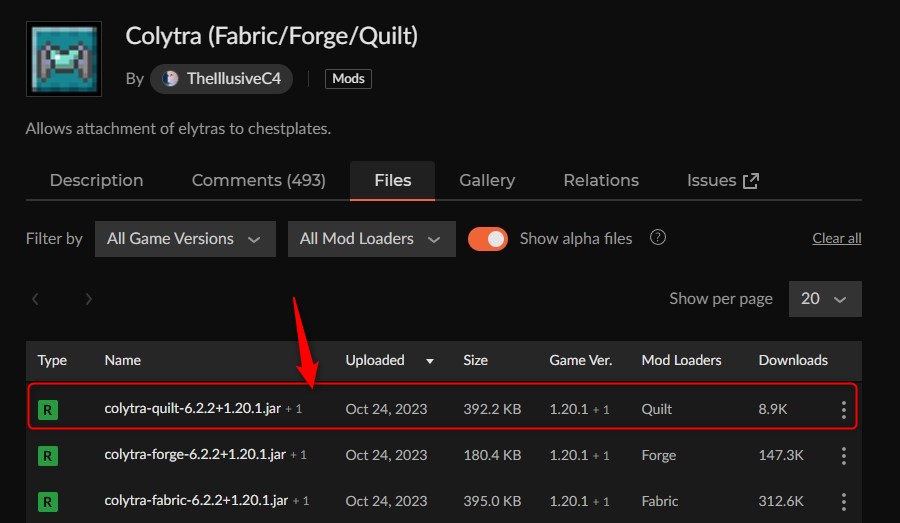Open the kebab menu for colytra-fabric file
Image resolution: width=900 pixels, height=523 pixels.
[844, 501]
